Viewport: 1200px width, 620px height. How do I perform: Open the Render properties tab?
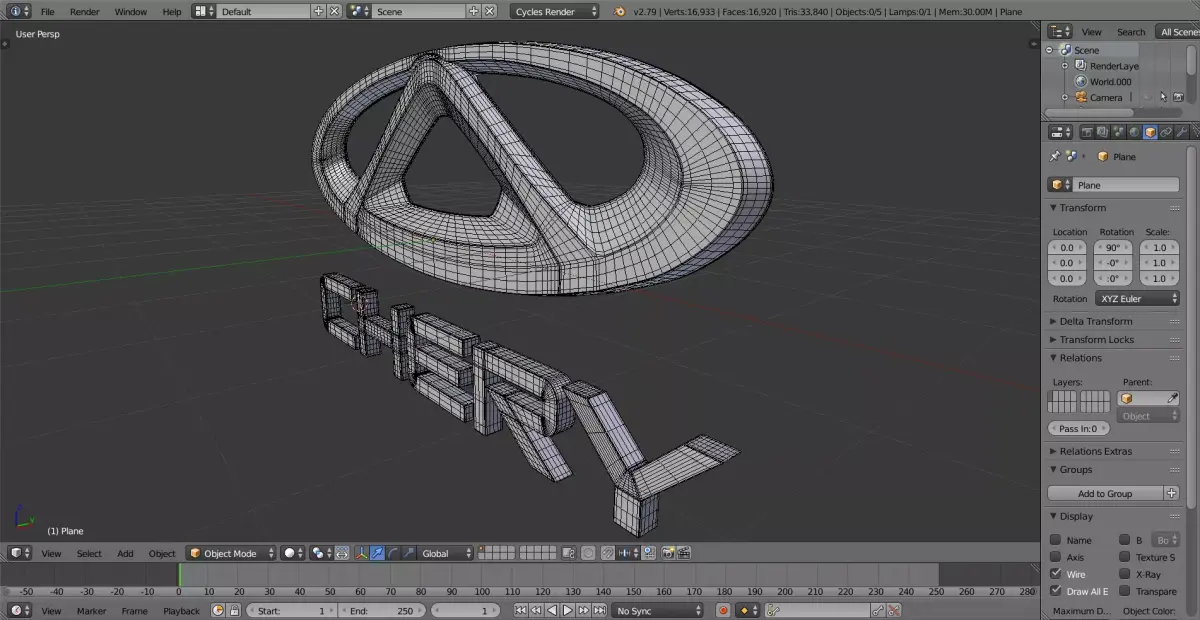click(x=1087, y=132)
